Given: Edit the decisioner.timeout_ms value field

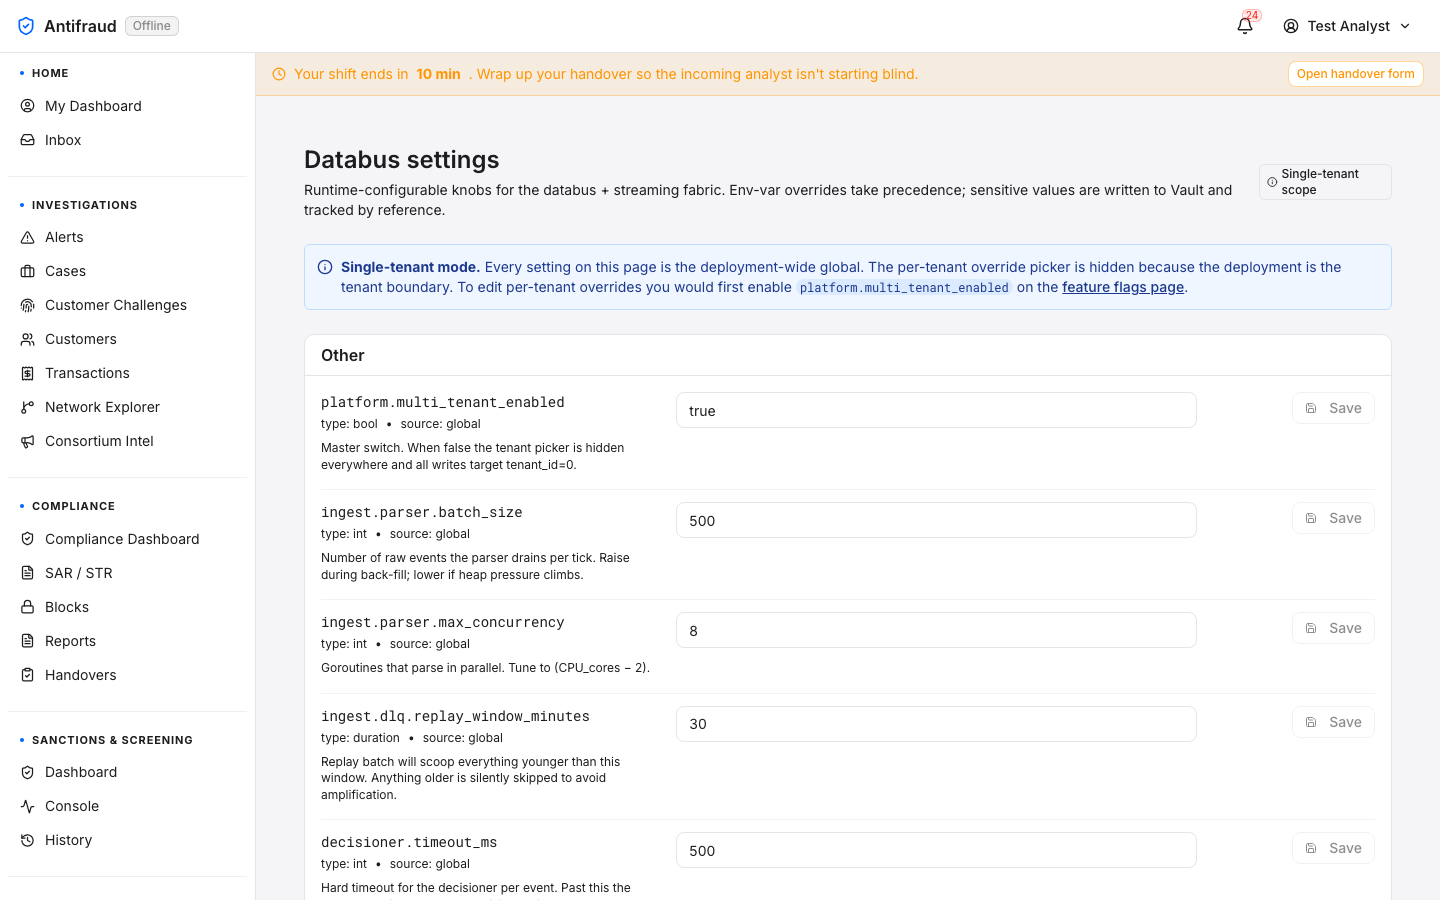Looking at the screenshot, I should [x=936, y=850].
